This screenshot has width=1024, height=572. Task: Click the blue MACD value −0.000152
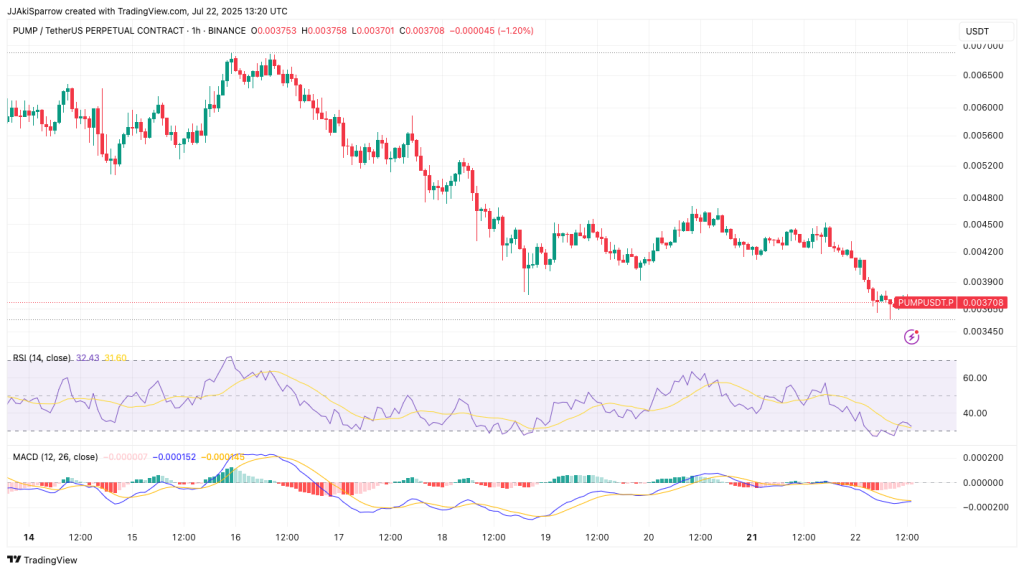click(x=175, y=457)
